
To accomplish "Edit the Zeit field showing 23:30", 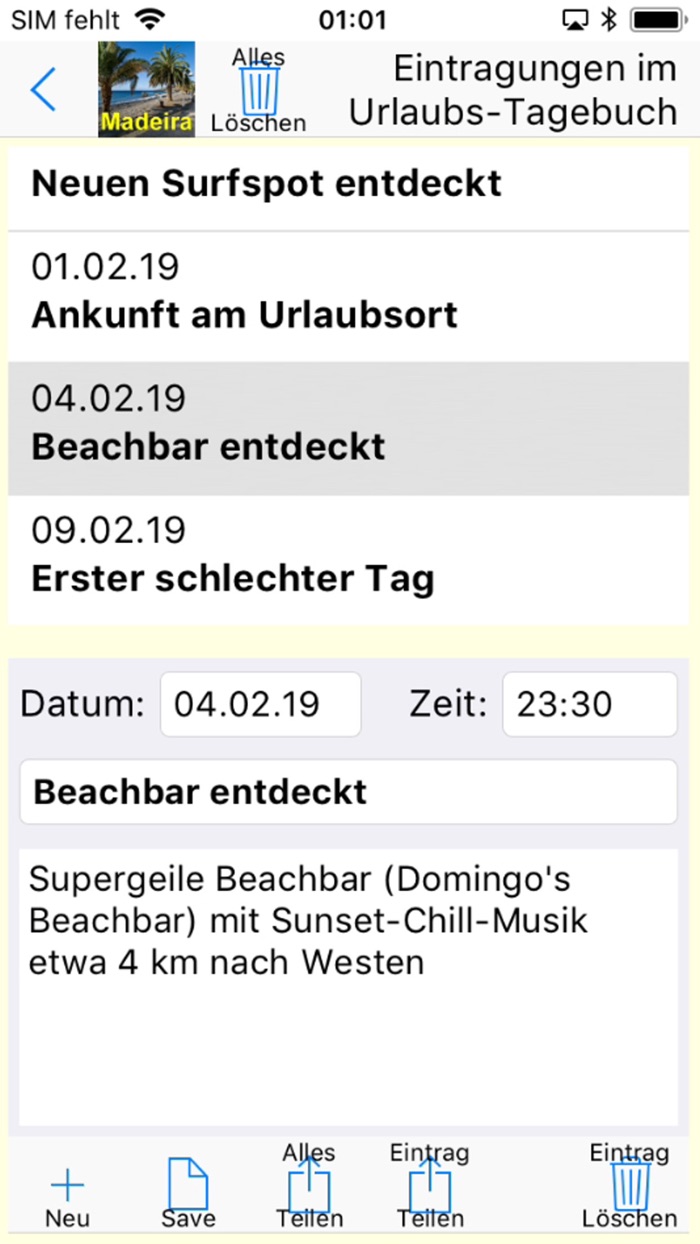I will [x=589, y=704].
